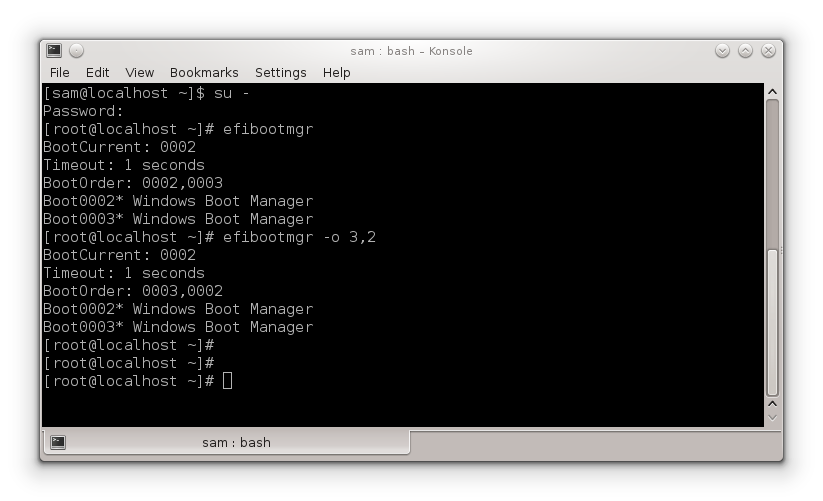Click scrollbar up arrow at top
This screenshot has height=501, width=823.
772,92
